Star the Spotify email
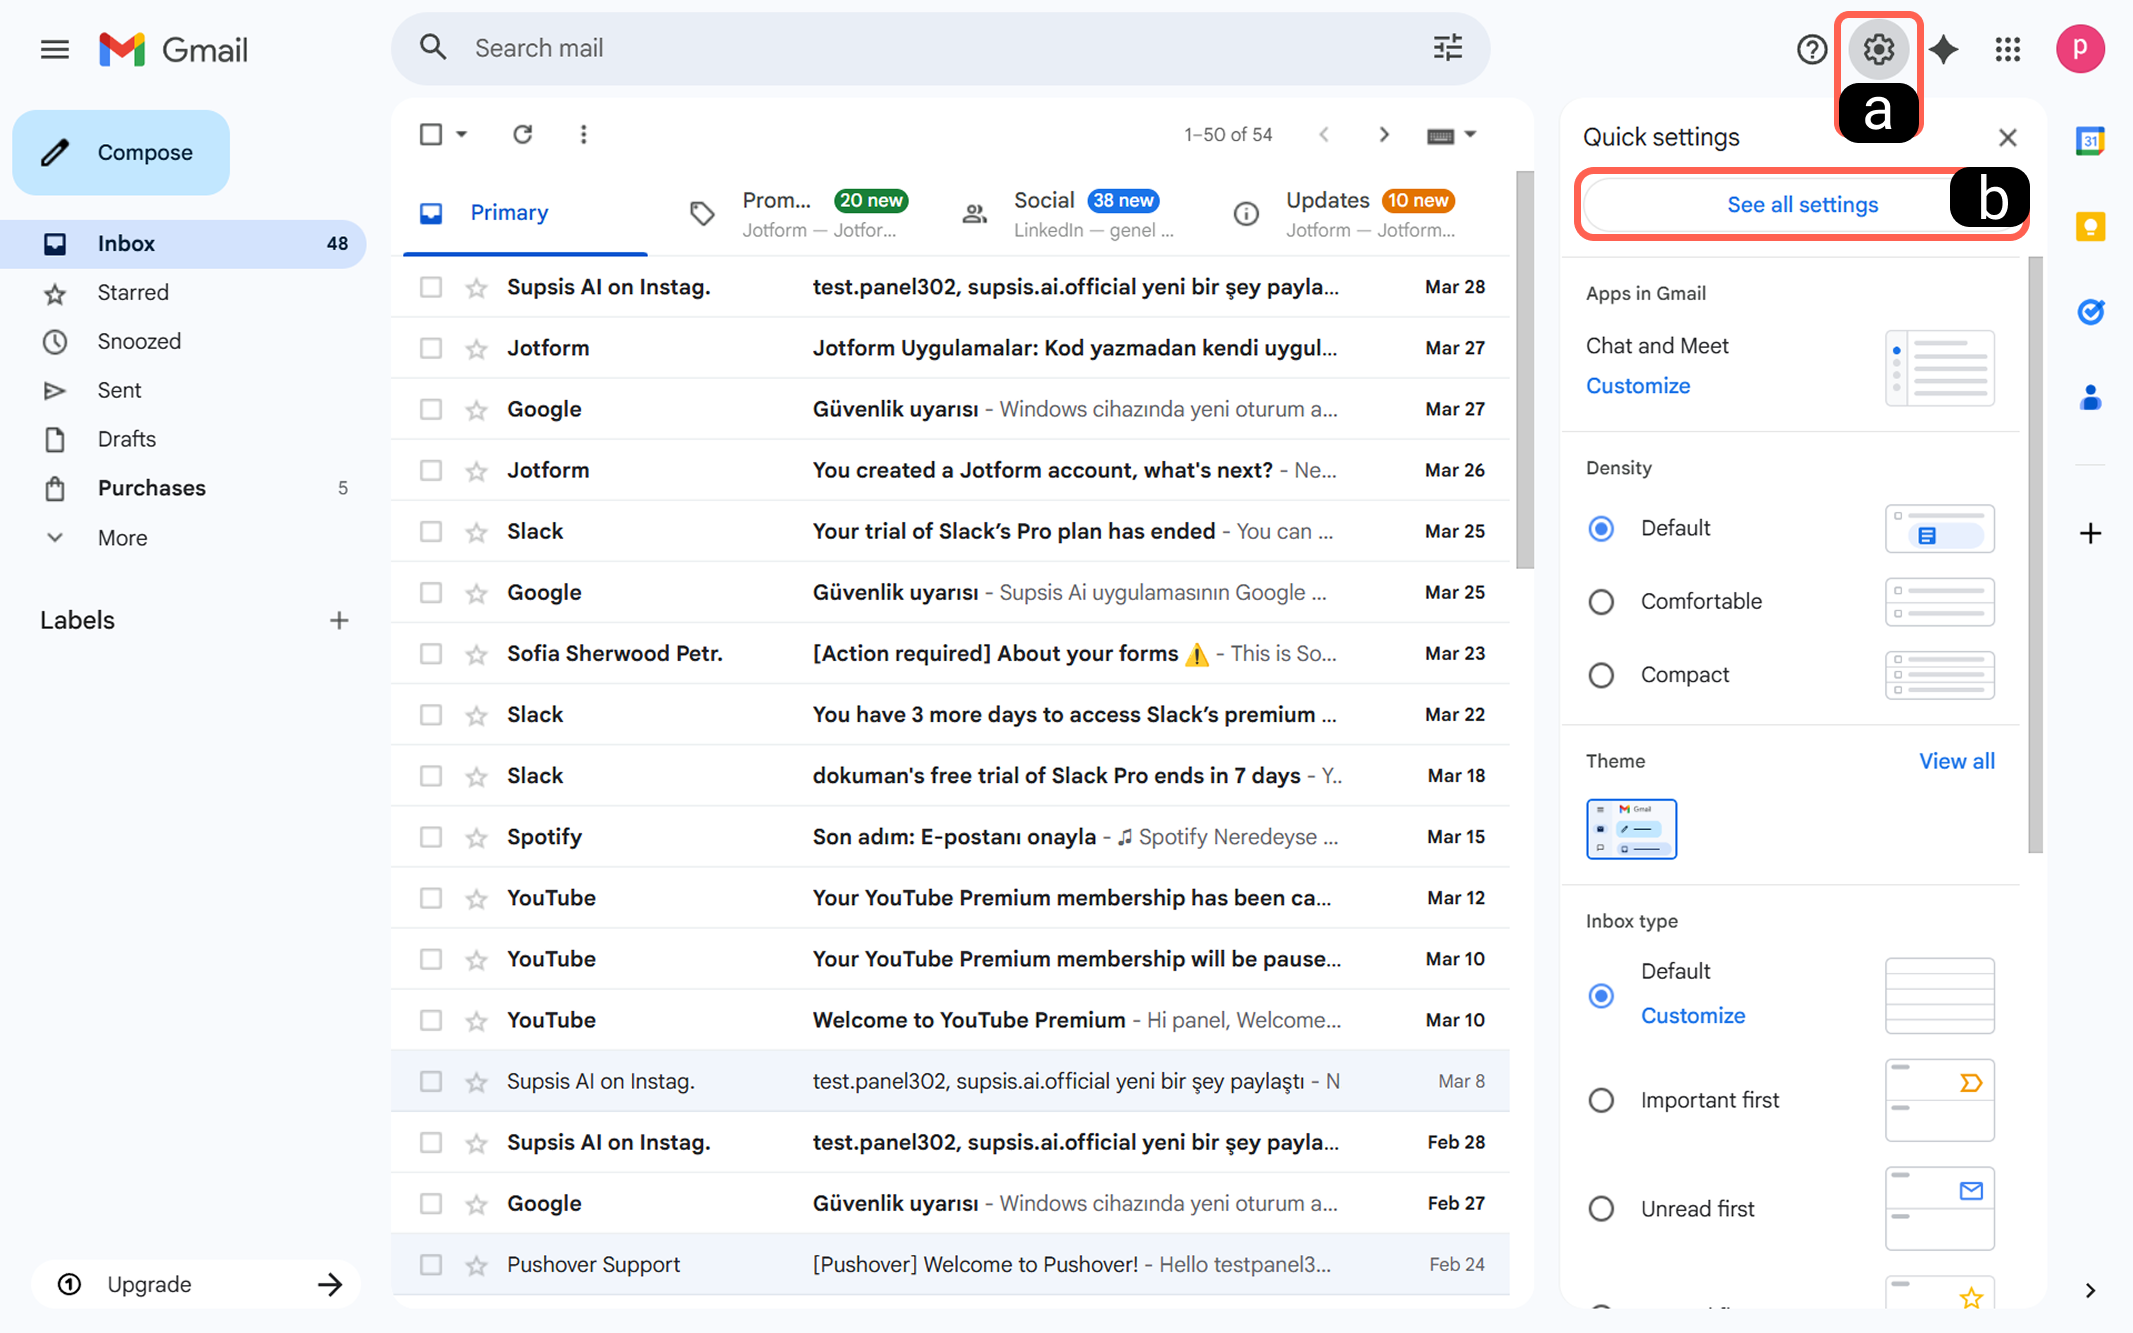This screenshot has width=2133, height=1333. pos(476,837)
